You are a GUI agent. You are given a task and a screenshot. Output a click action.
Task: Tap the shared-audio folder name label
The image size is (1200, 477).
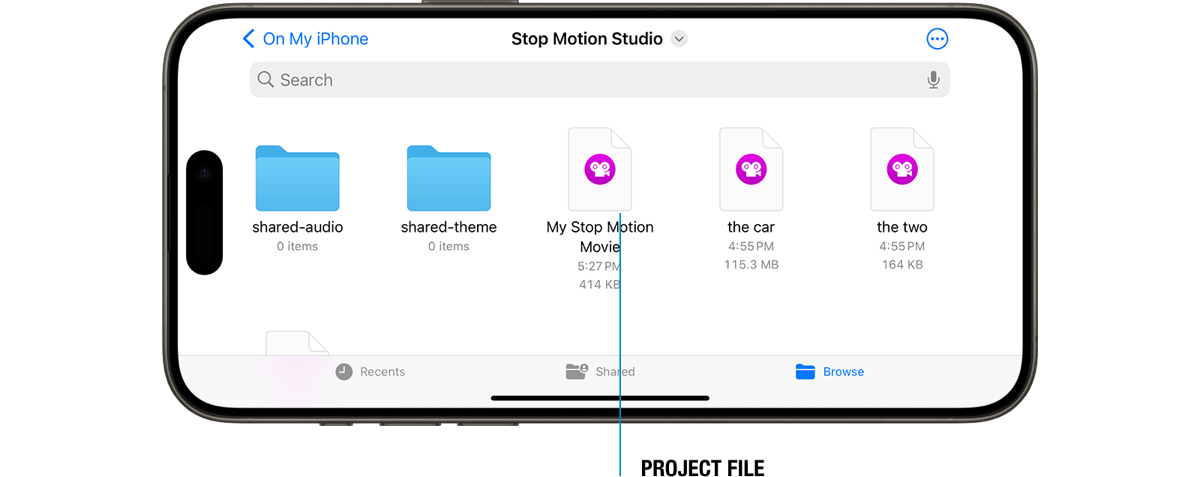point(297,227)
